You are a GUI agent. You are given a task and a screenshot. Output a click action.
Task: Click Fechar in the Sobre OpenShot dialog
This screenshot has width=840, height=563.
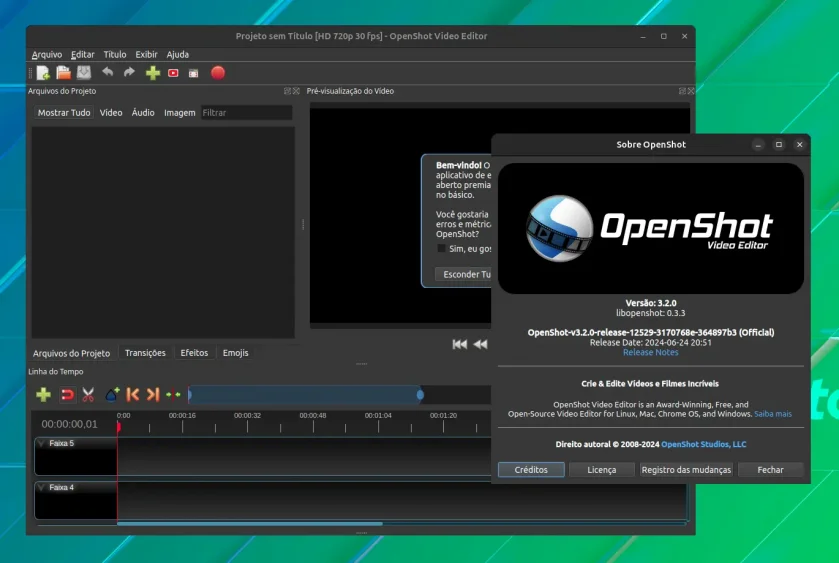tap(770, 470)
